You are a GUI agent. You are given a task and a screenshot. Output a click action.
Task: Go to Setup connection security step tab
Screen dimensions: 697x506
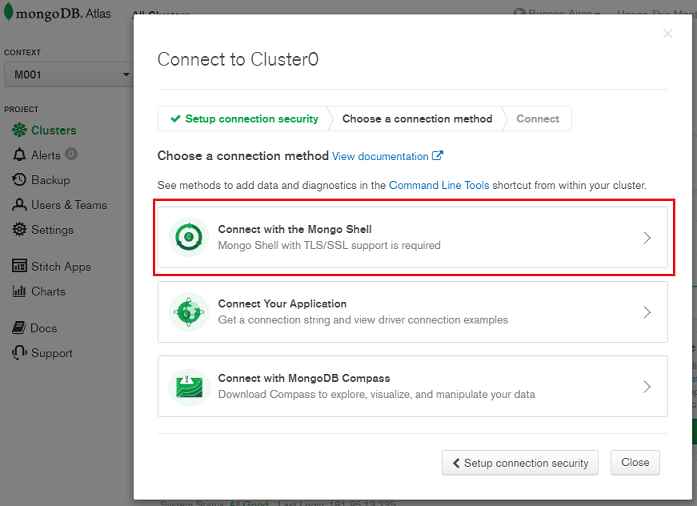[x=244, y=119]
